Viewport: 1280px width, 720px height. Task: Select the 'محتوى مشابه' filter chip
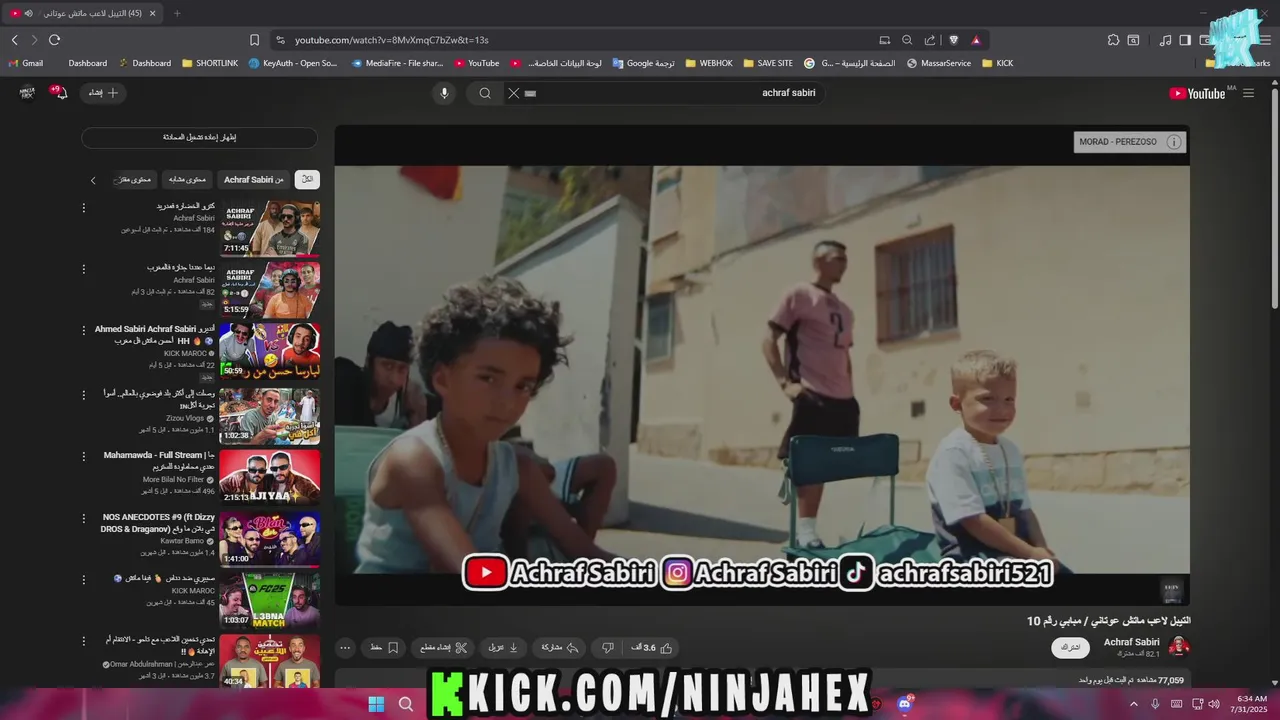coord(187,180)
